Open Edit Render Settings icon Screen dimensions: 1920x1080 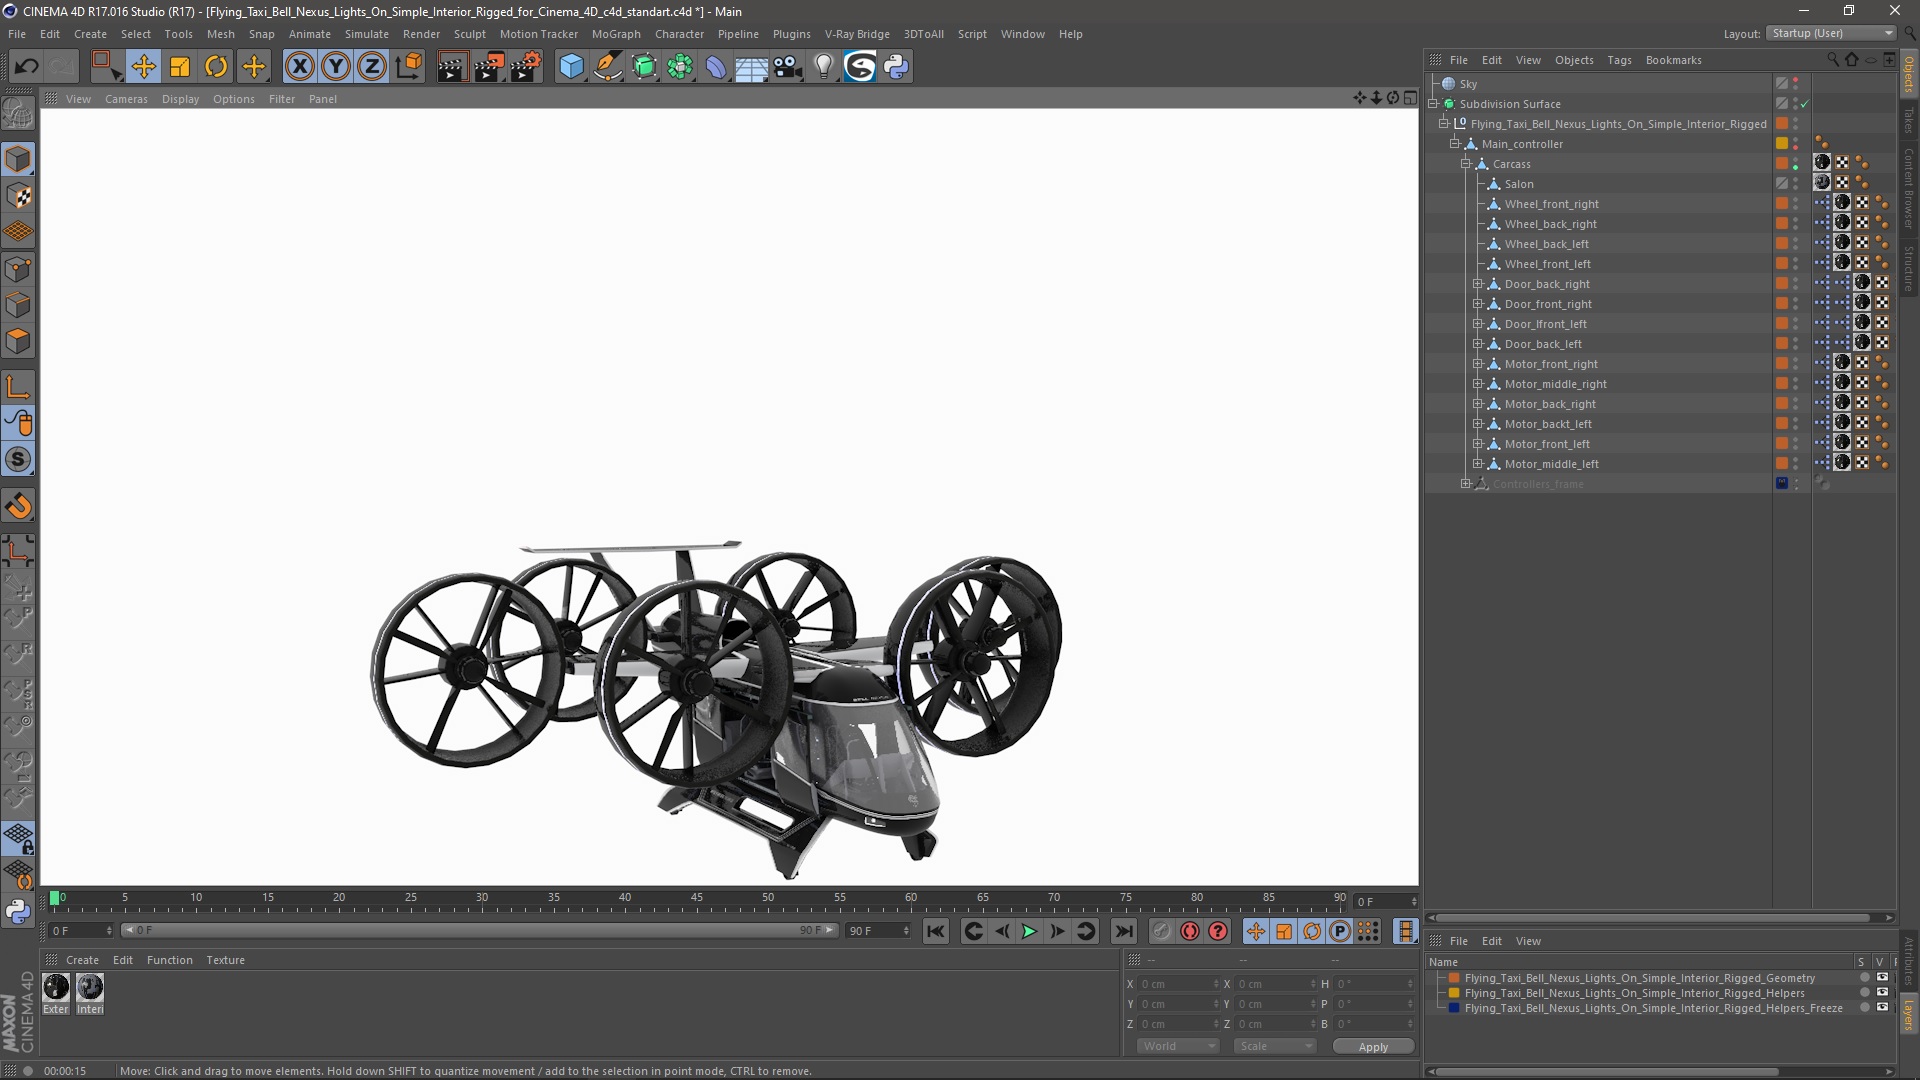[526, 67]
